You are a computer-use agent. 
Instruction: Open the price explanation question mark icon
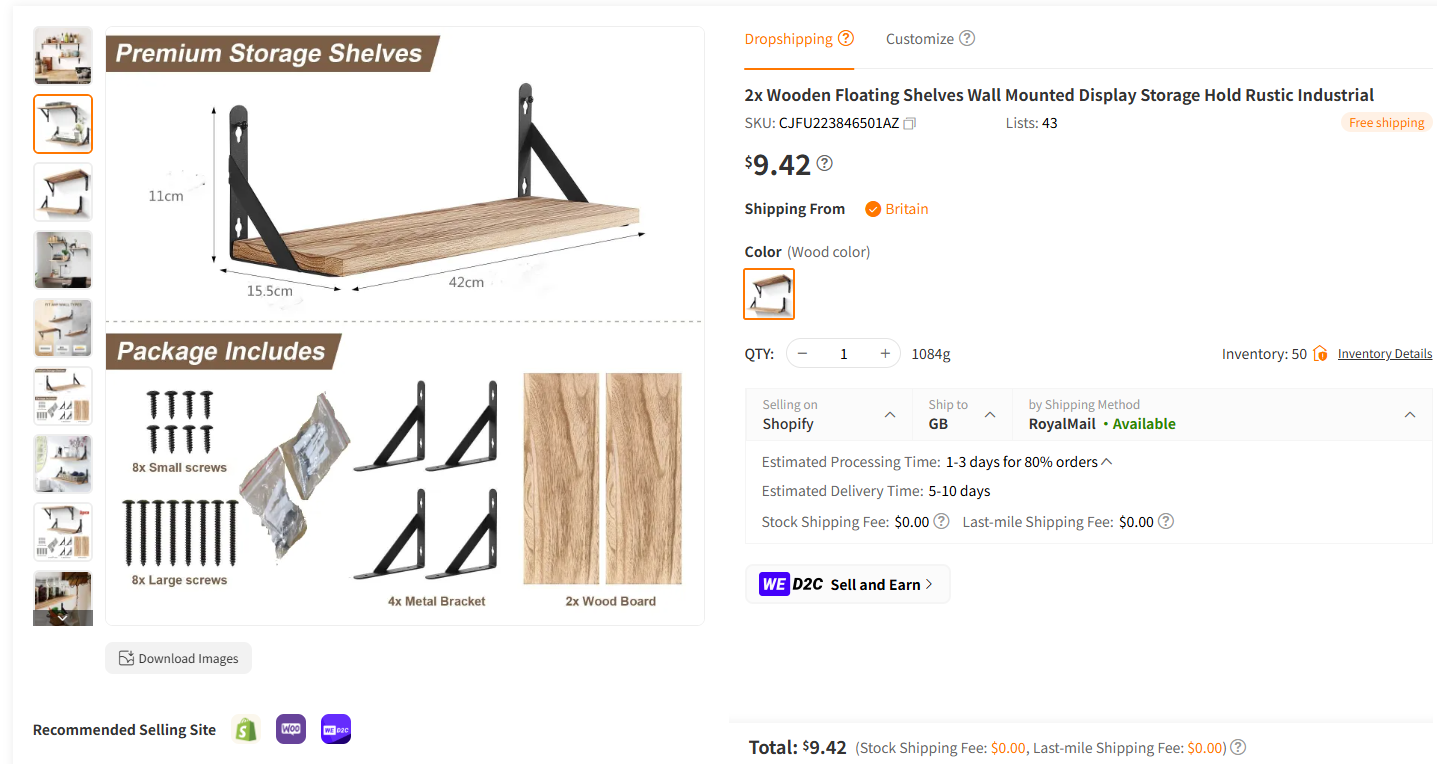tap(823, 162)
